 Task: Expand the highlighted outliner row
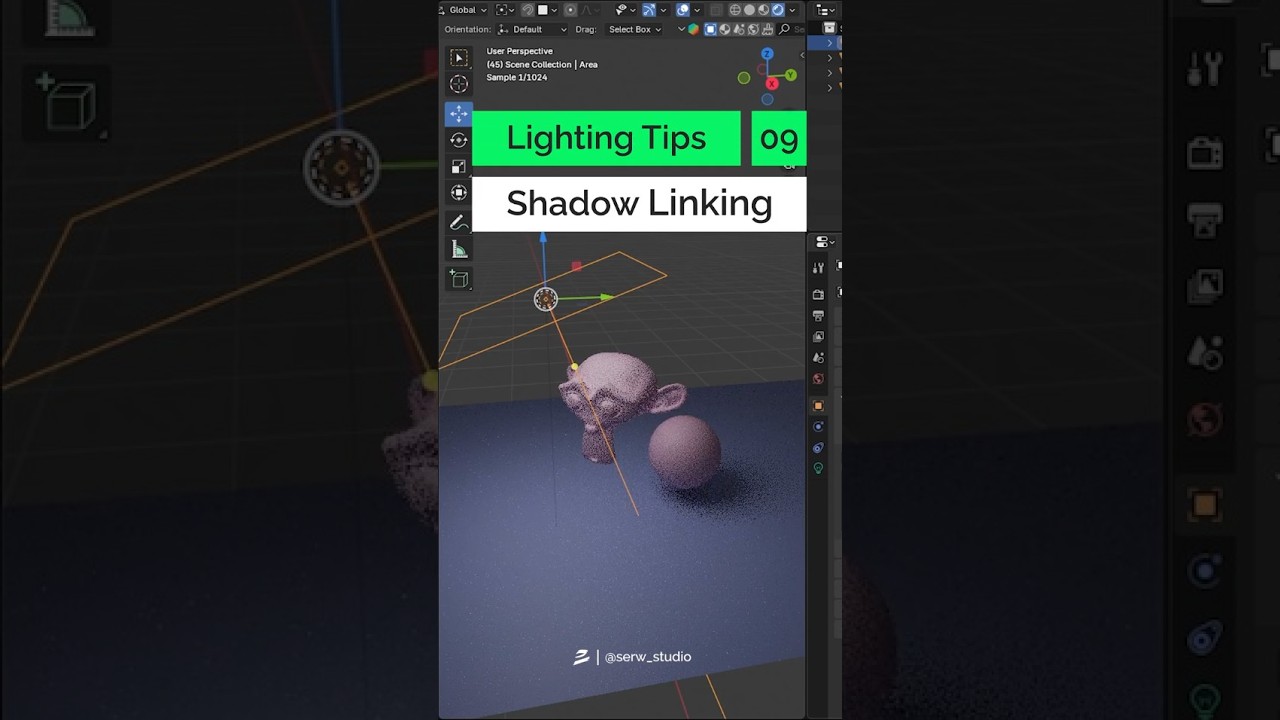tap(829, 43)
